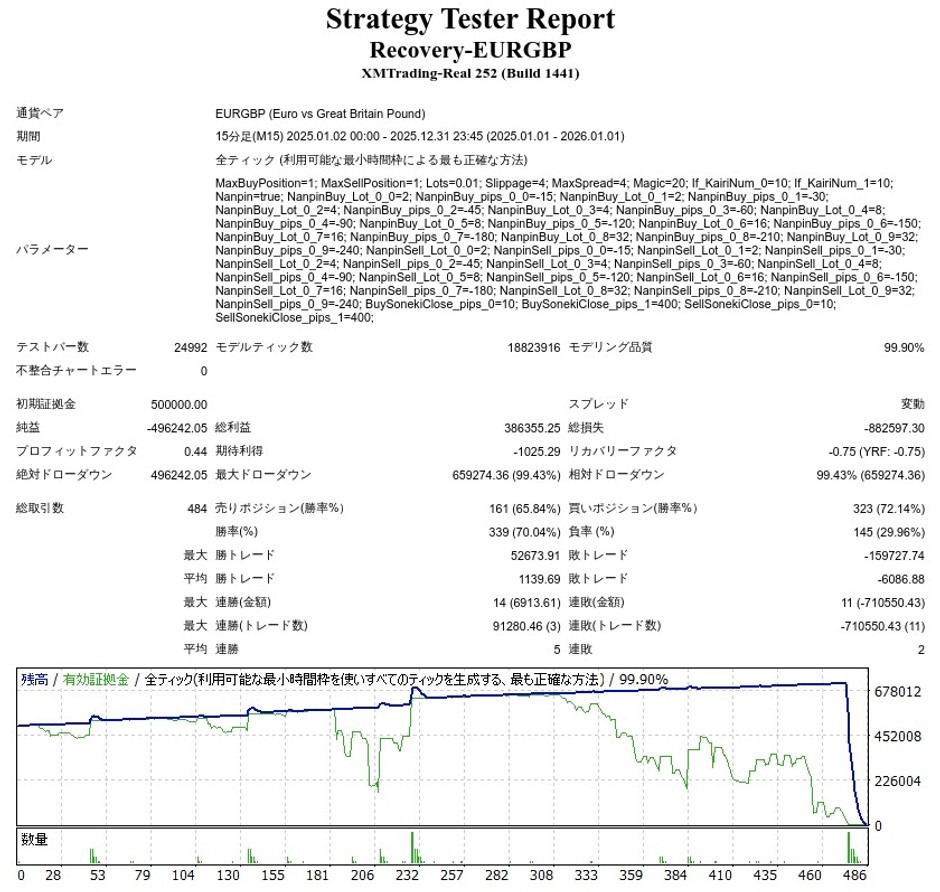Select short positions 161 (65.84%)

tap(525, 509)
